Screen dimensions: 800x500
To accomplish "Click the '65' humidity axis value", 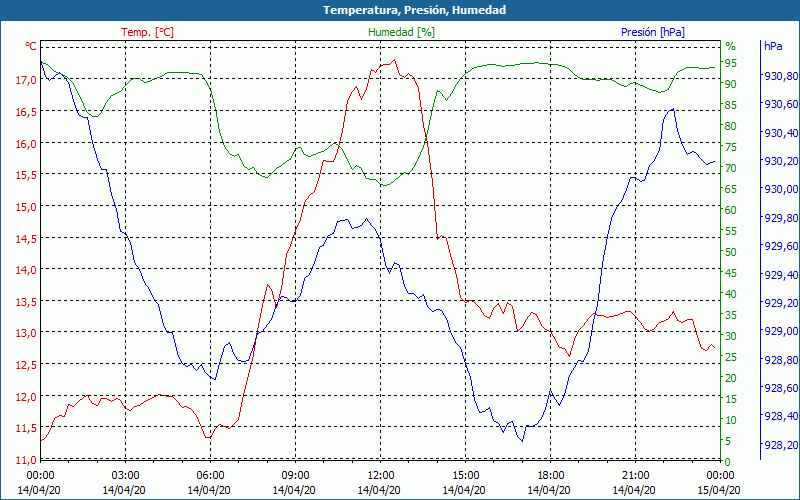I will pos(731,189).
